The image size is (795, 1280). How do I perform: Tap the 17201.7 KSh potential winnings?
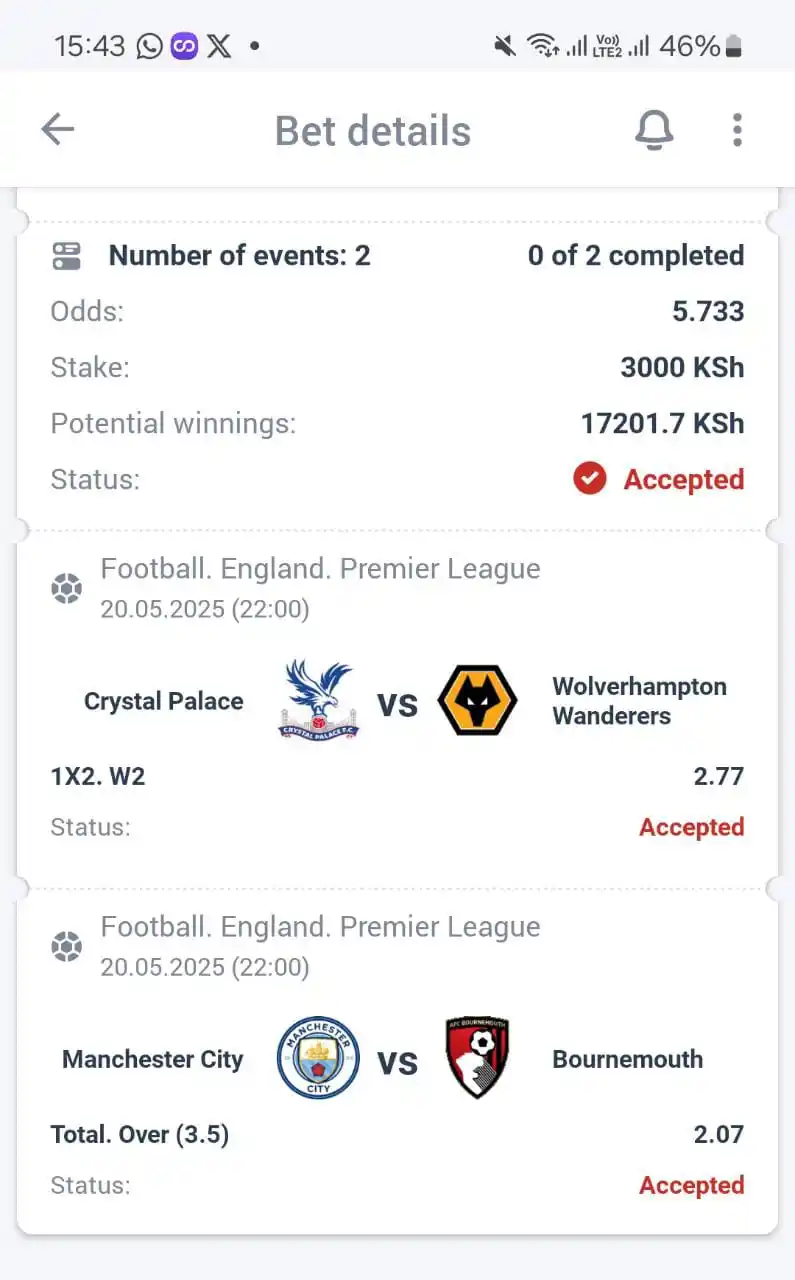point(663,423)
